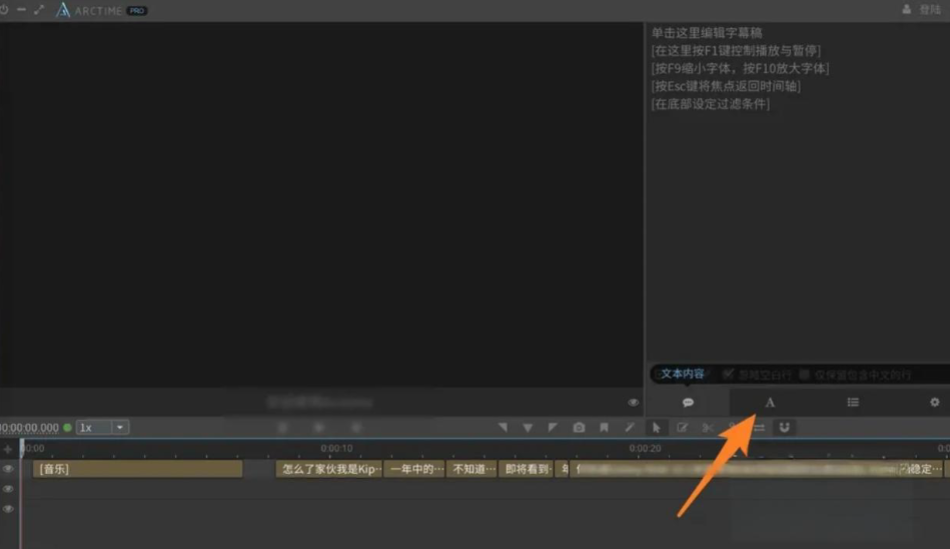Click the bookmark marker icon
The width and height of the screenshot is (950, 549).
604,427
